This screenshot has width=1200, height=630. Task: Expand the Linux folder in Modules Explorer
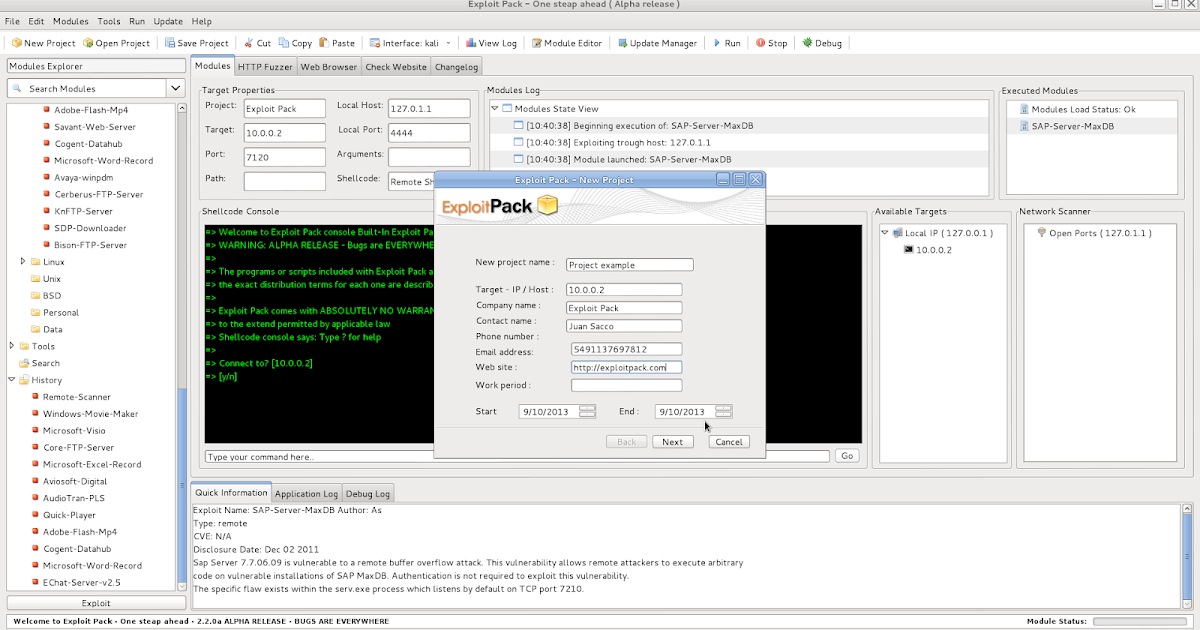click(x=23, y=261)
